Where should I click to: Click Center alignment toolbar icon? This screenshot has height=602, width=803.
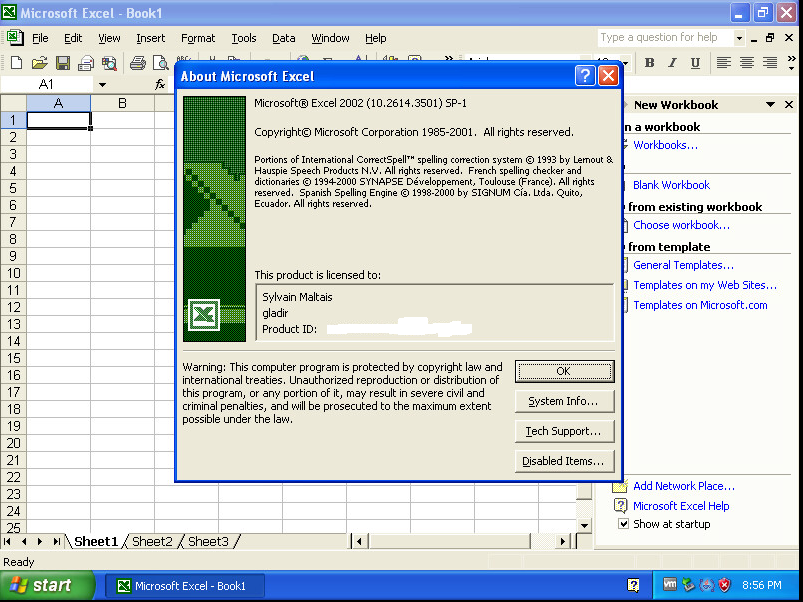(747, 62)
